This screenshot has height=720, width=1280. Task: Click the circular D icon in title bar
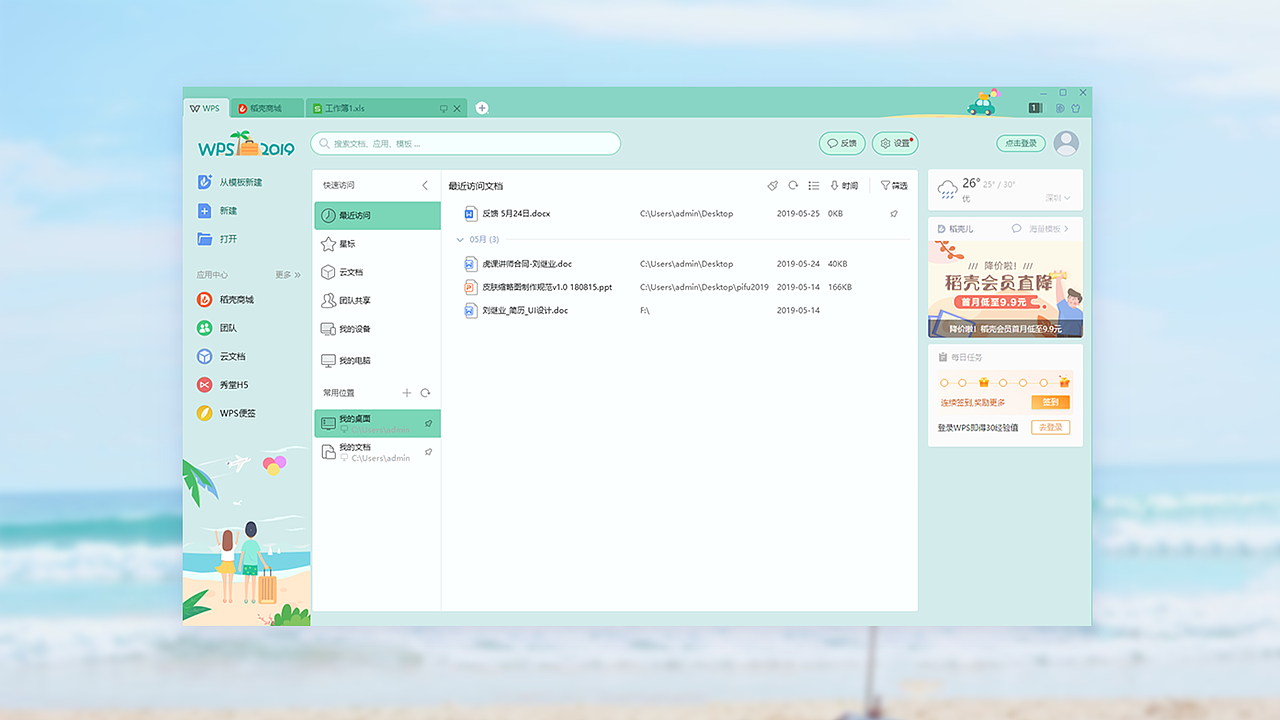pos(1060,108)
